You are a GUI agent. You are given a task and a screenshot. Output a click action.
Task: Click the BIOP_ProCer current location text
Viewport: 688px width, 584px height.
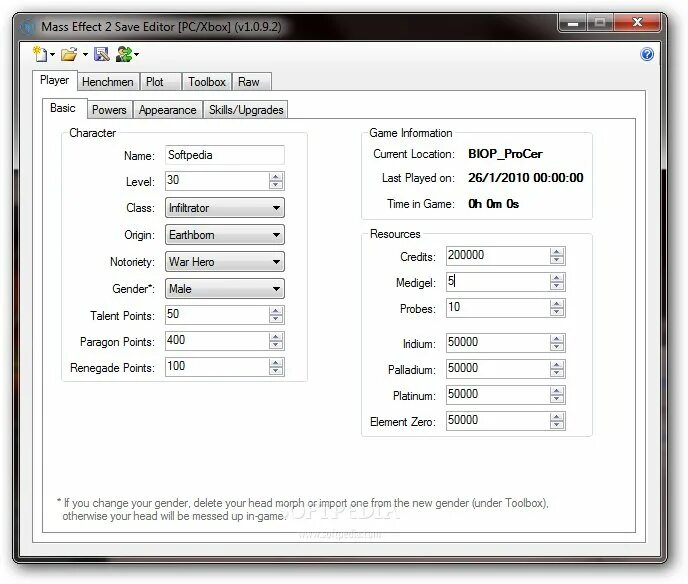[505, 154]
